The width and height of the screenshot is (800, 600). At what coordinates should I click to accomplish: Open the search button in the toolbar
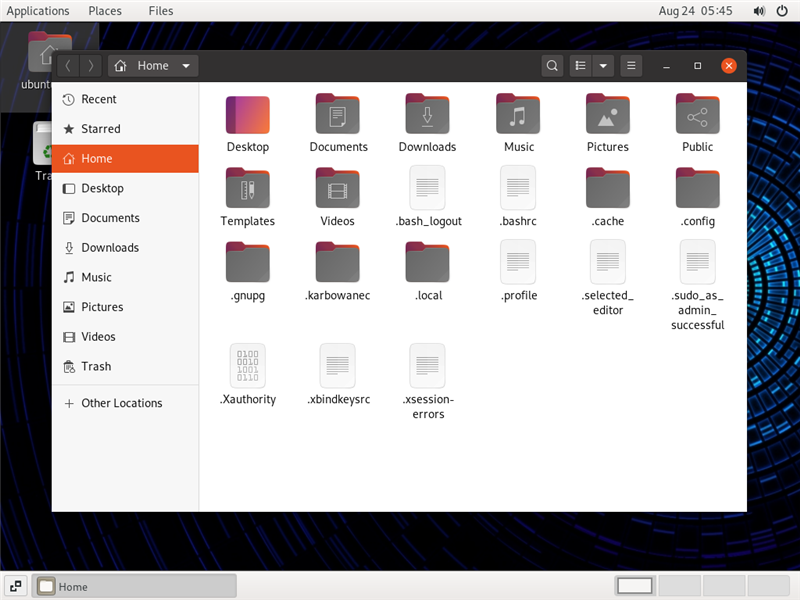point(552,66)
